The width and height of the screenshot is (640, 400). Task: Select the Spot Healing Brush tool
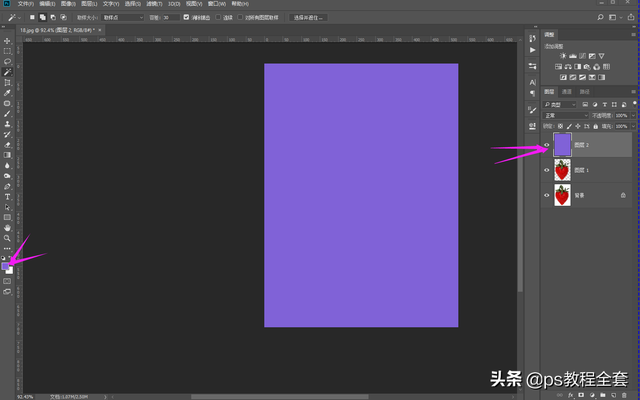tap(7, 103)
